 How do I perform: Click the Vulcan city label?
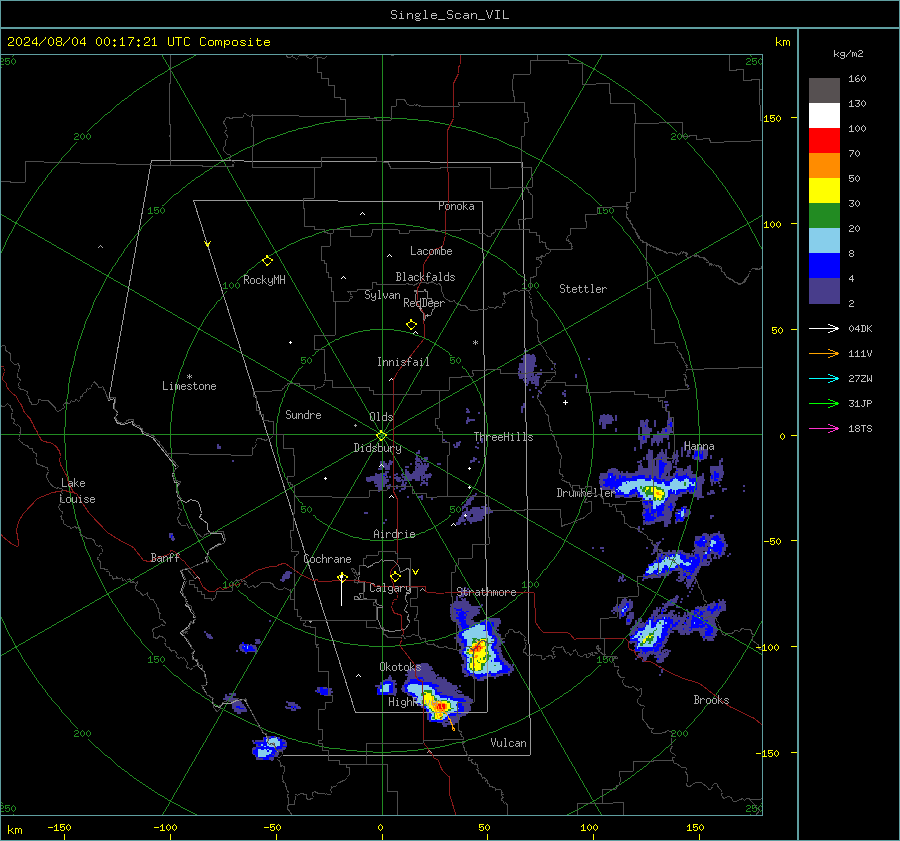pyautogui.click(x=508, y=743)
